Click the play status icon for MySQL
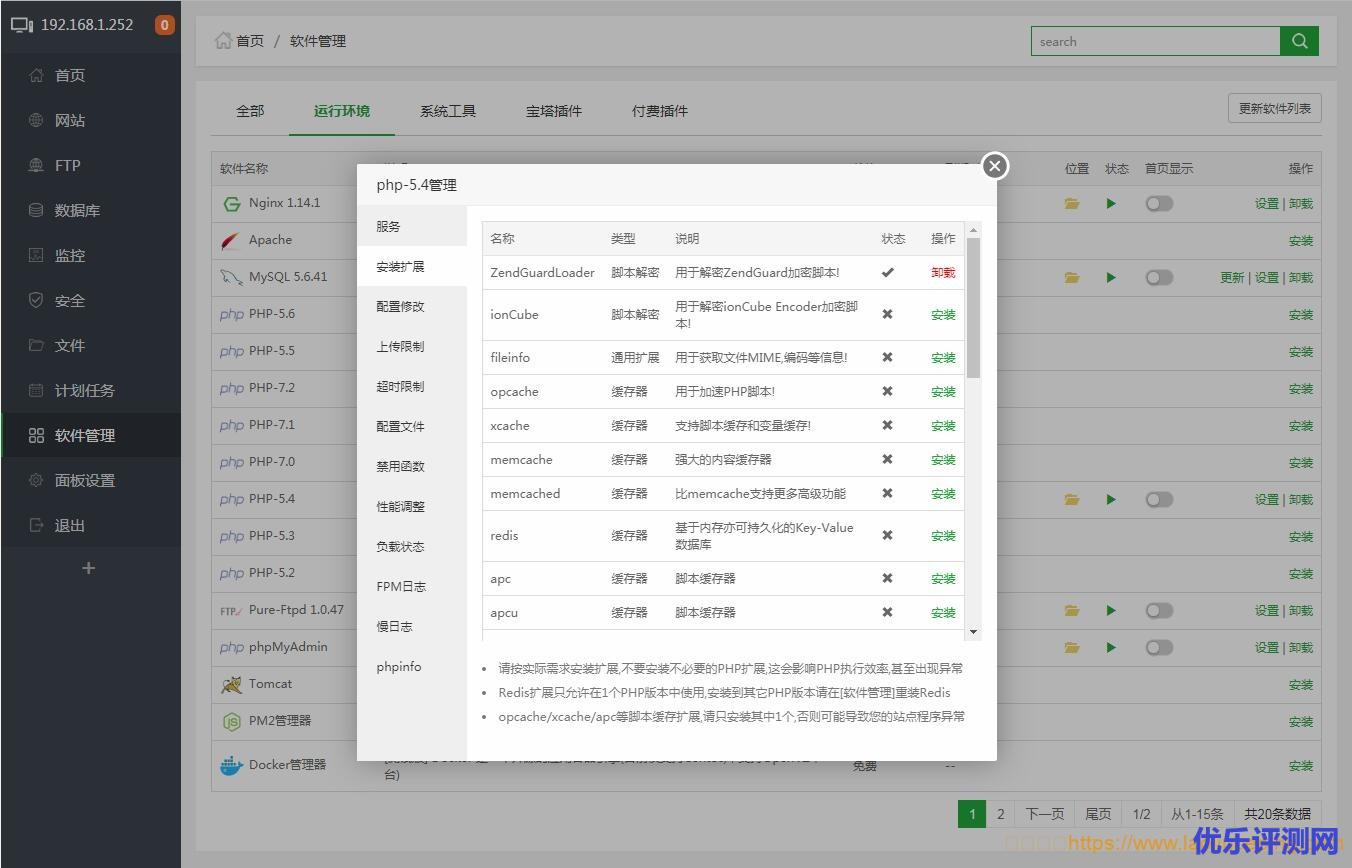Viewport: 1352px width, 868px height. (1111, 277)
